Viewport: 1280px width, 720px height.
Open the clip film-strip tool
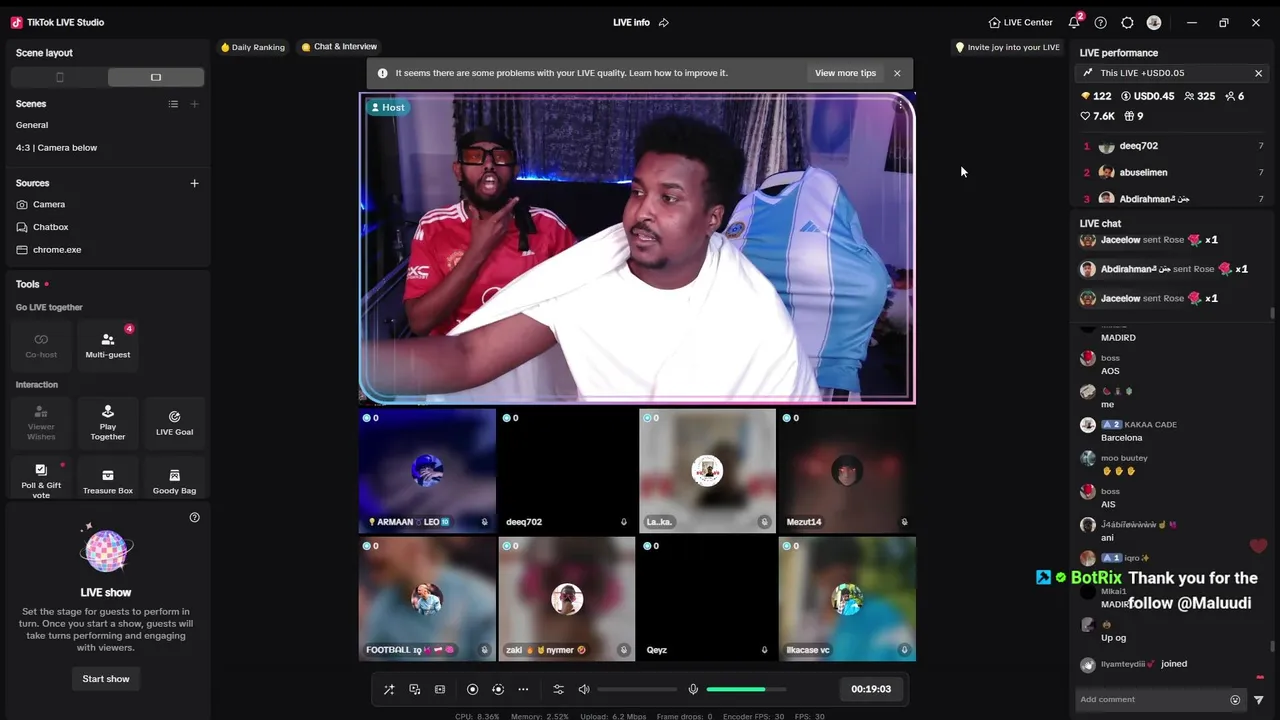[x=440, y=689]
